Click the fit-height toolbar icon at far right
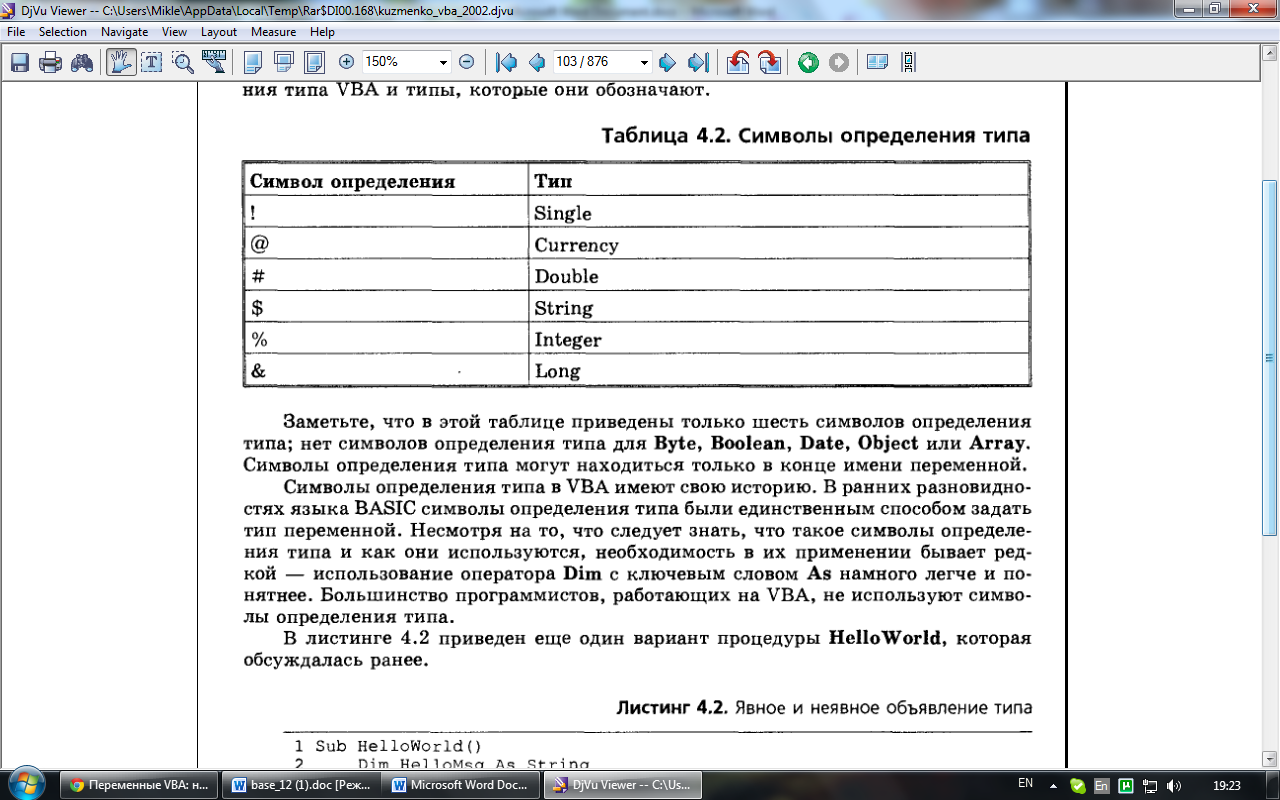 click(x=908, y=62)
